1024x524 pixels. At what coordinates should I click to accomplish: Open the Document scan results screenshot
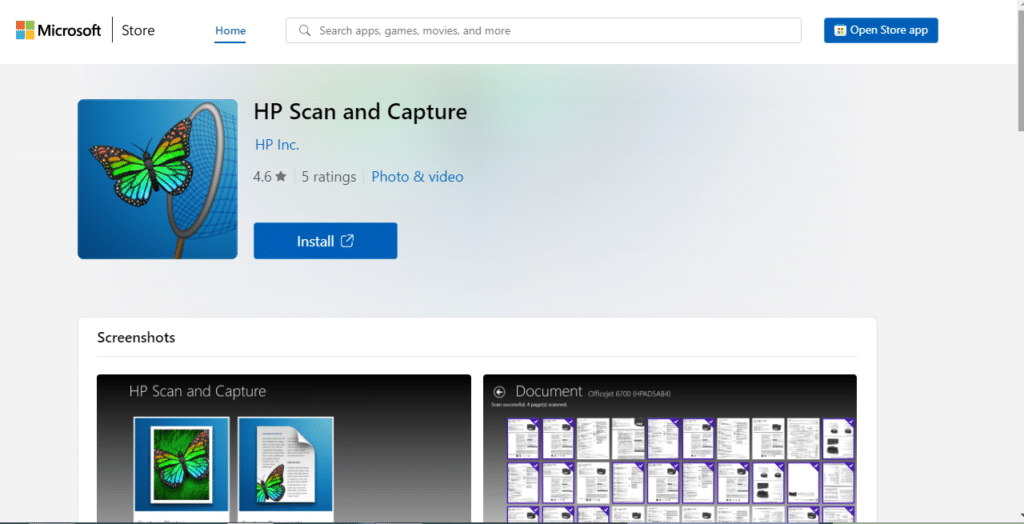click(x=670, y=448)
